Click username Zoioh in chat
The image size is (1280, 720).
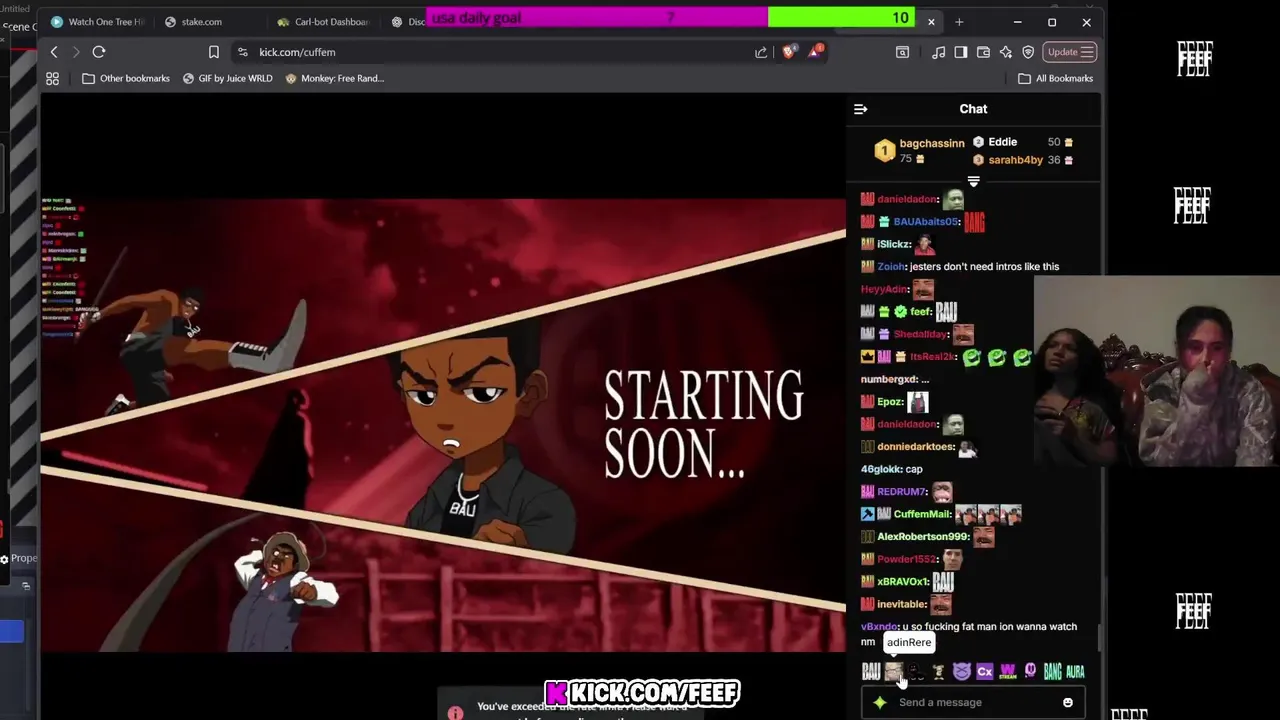890,267
